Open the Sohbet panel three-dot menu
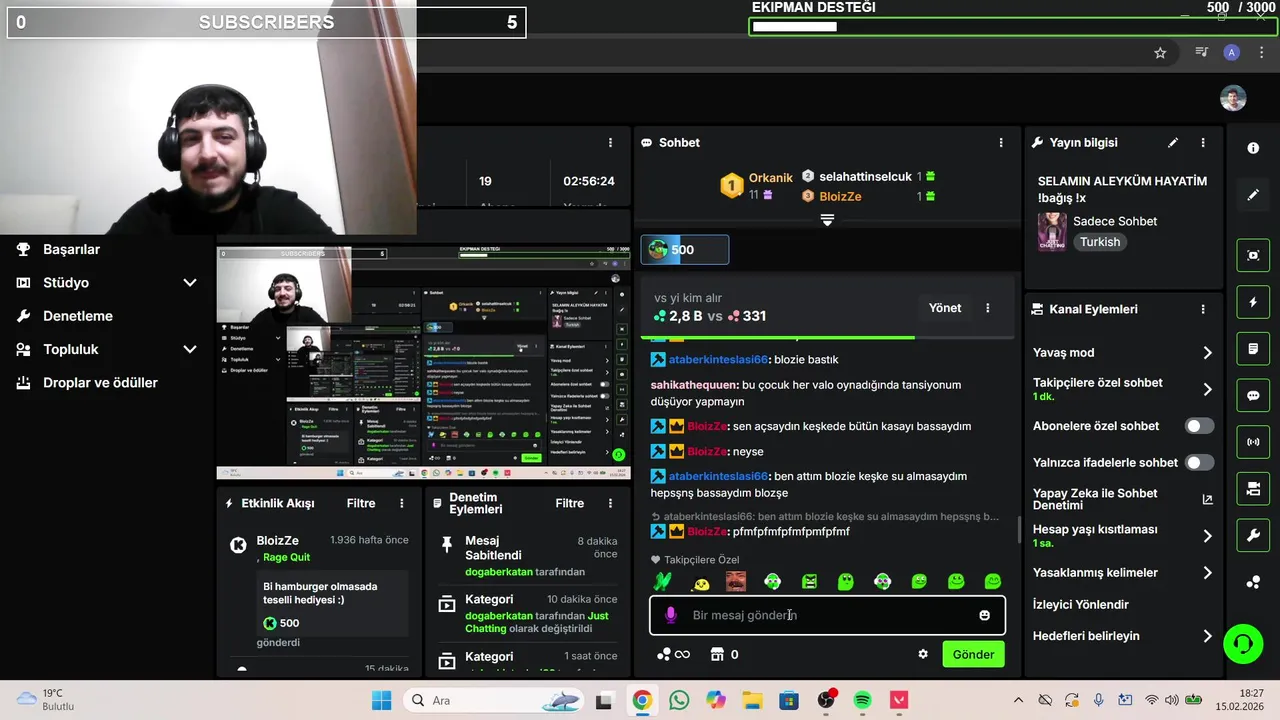 pyautogui.click(x=1001, y=143)
